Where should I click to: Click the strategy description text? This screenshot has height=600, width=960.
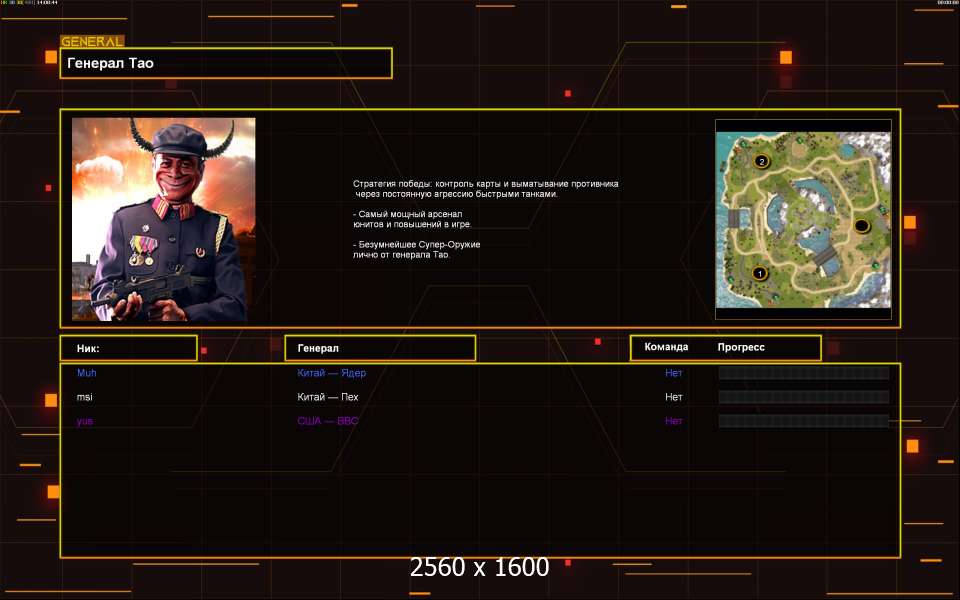coord(485,219)
